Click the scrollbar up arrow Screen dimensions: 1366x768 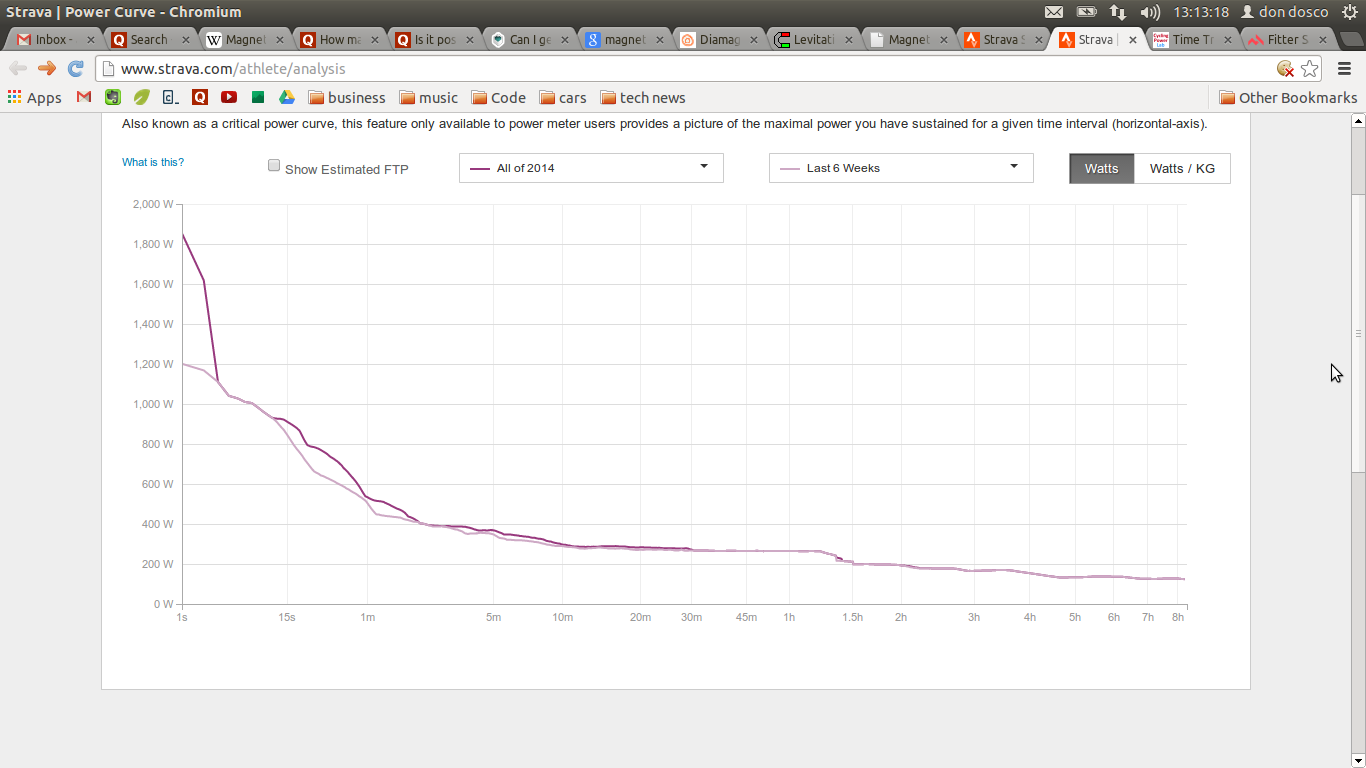pos(1358,121)
